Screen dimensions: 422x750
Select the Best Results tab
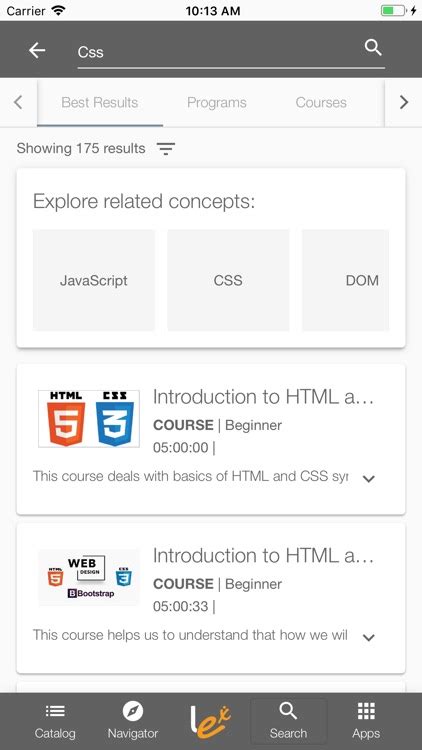tap(100, 102)
